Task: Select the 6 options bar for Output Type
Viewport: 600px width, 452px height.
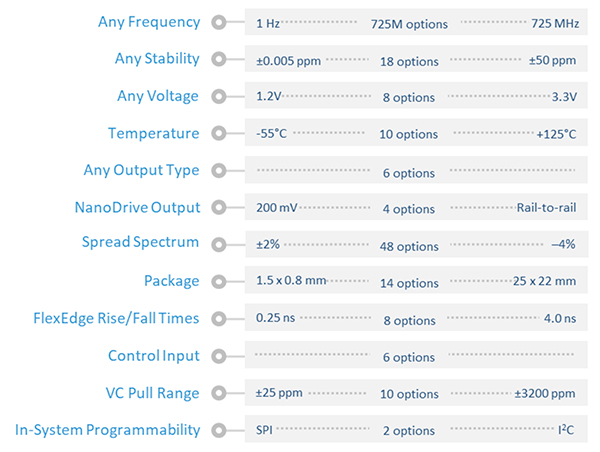Action: (x=416, y=172)
